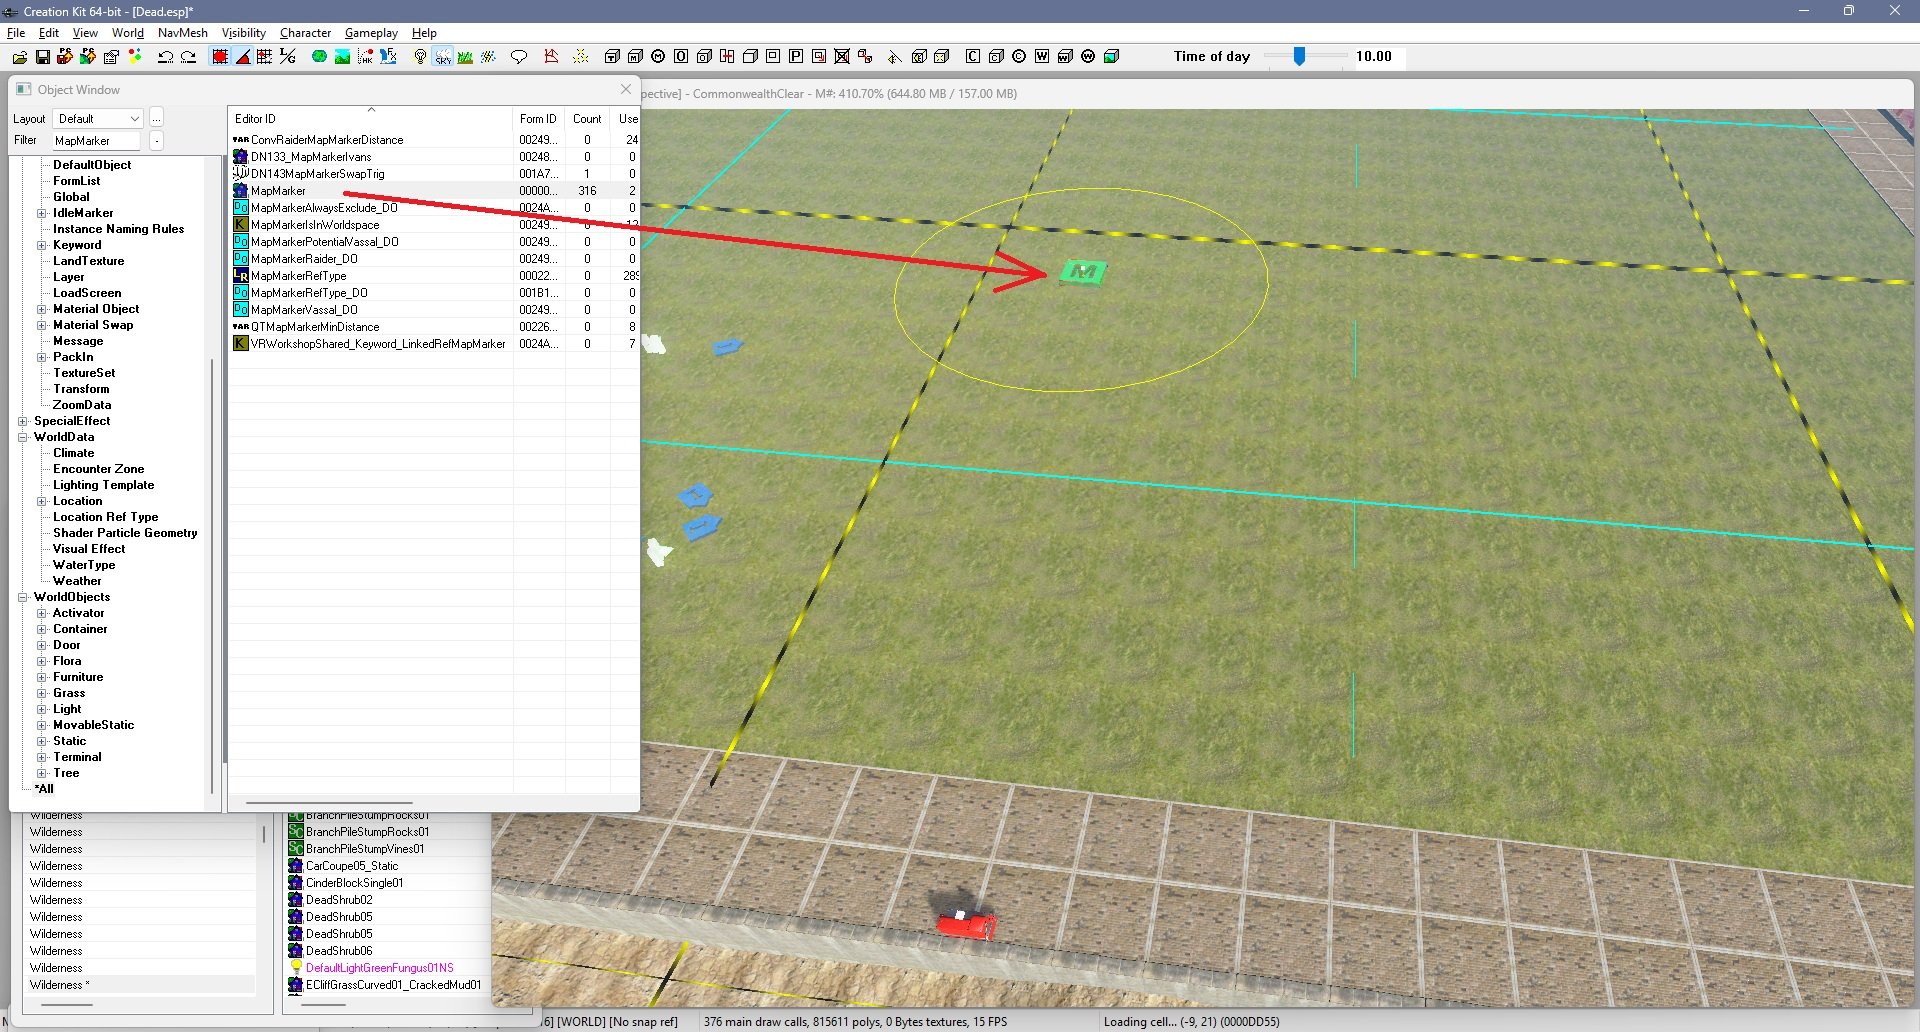
Task: Select the MapMarker row in the object list
Action: 434,191
